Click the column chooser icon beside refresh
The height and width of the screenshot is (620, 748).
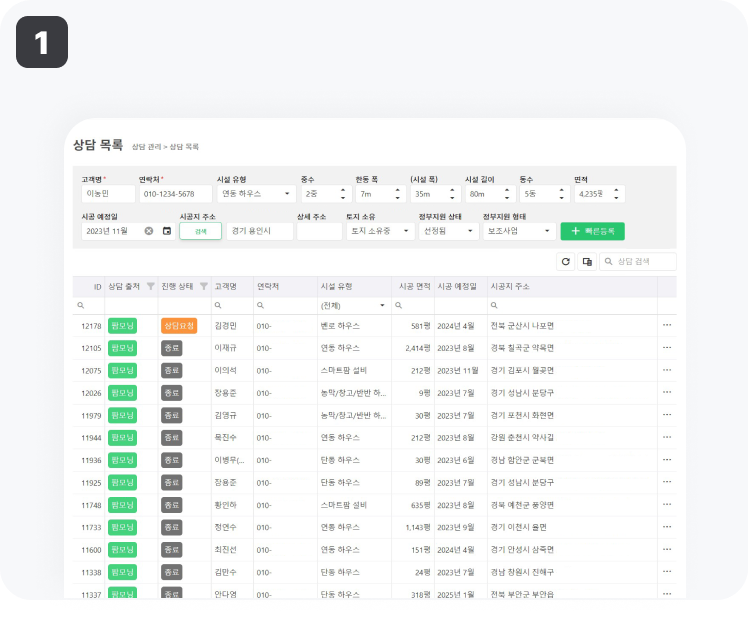(588, 261)
